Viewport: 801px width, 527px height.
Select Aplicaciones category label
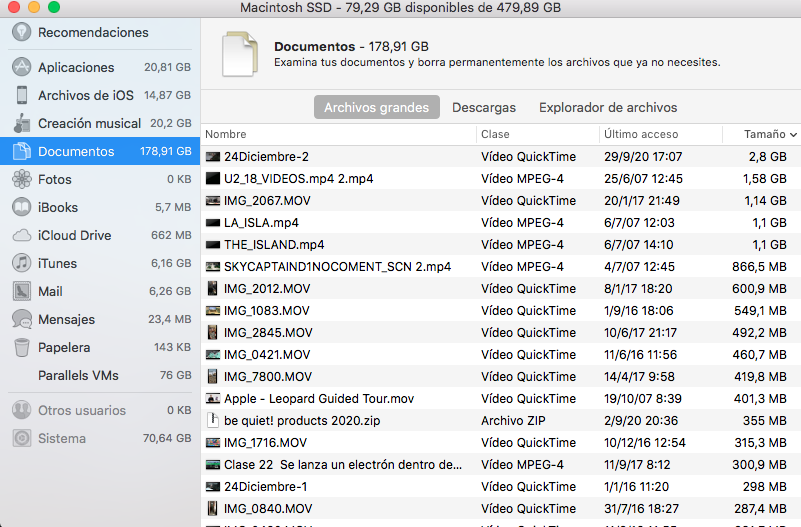76,67
